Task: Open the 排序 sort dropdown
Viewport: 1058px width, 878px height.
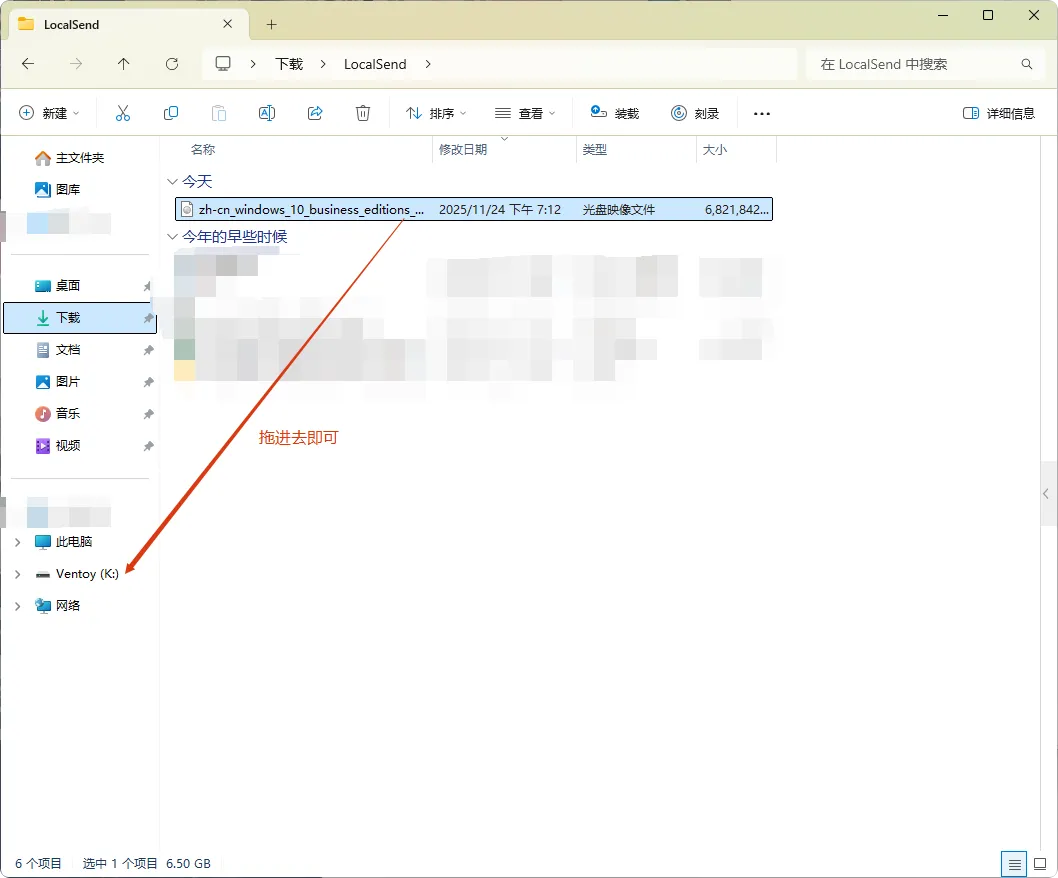Action: (x=436, y=114)
